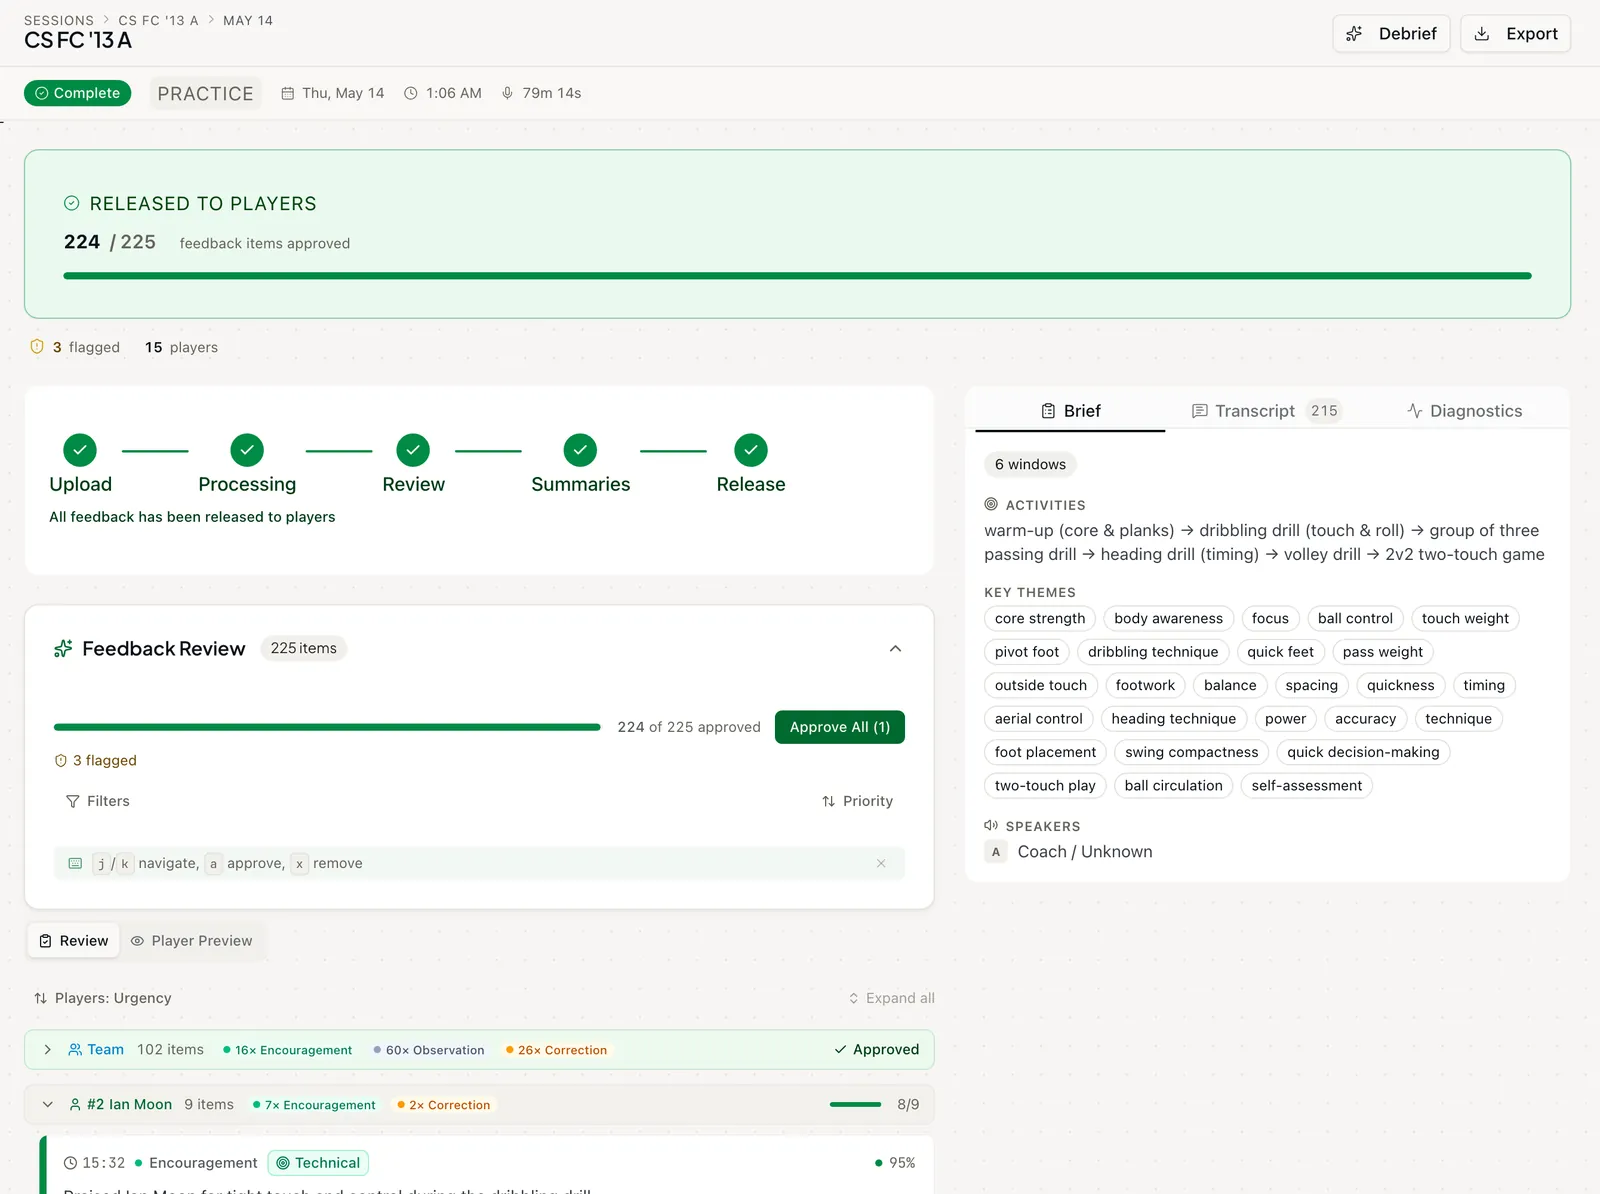Switch to the Transcript tab

(x=1266, y=411)
